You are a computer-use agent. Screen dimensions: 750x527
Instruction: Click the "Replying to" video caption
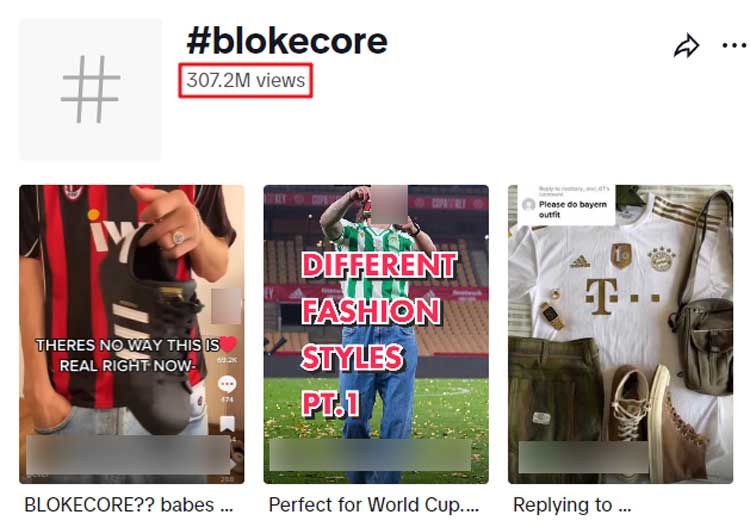click(x=572, y=505)
